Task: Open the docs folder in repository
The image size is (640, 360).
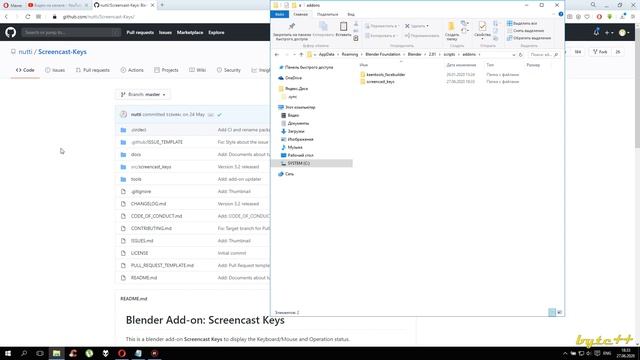Action: click(136, 155)
